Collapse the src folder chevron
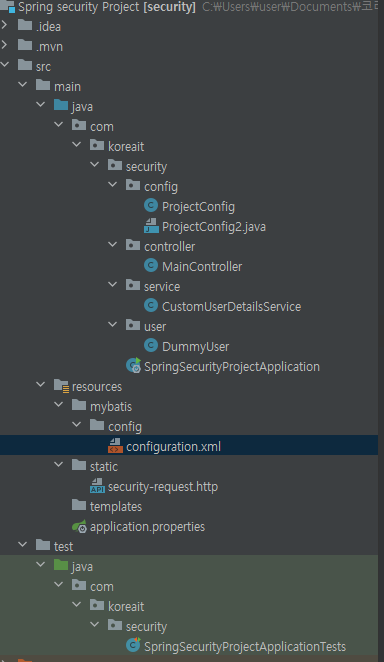Viewport: 384px width, 662px height. 5,65
